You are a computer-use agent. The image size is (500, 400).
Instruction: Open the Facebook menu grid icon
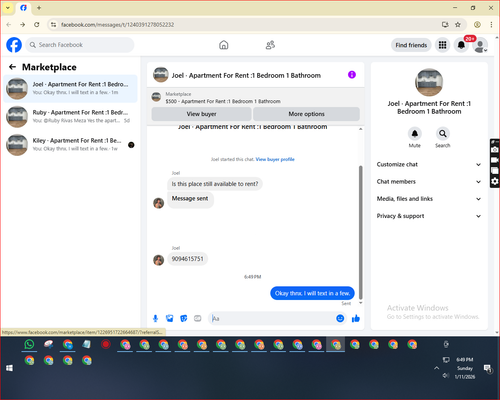pos(442,45)
